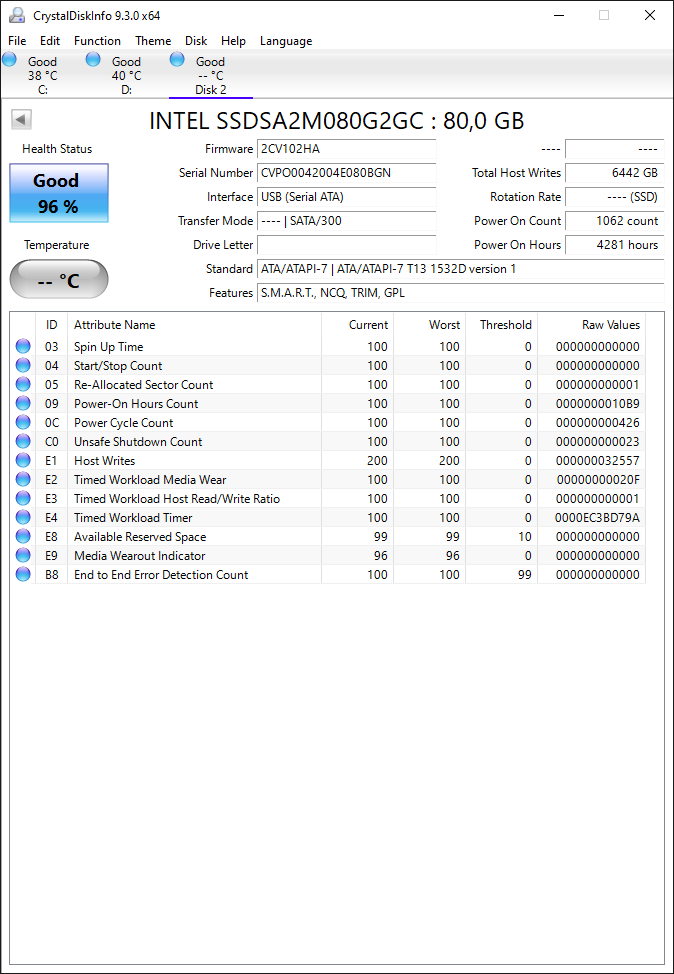Click the Power On Hours label
The width and height of the screenshot is (674, 974).
(517, 245)
